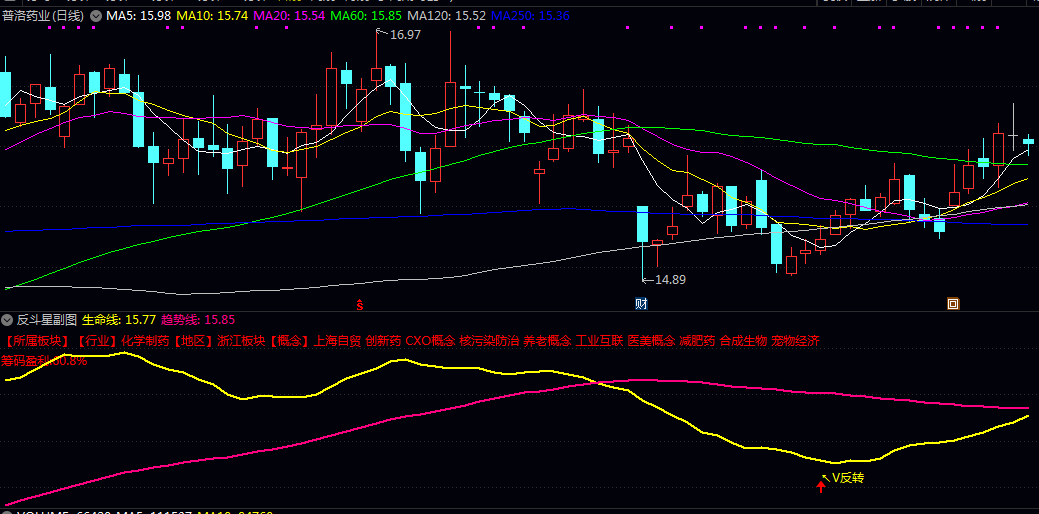Open dropdown next to 普洛药业(日线) title
Image resolution: width=1039 pixels, height=514 pixels.
click(95, 16)
